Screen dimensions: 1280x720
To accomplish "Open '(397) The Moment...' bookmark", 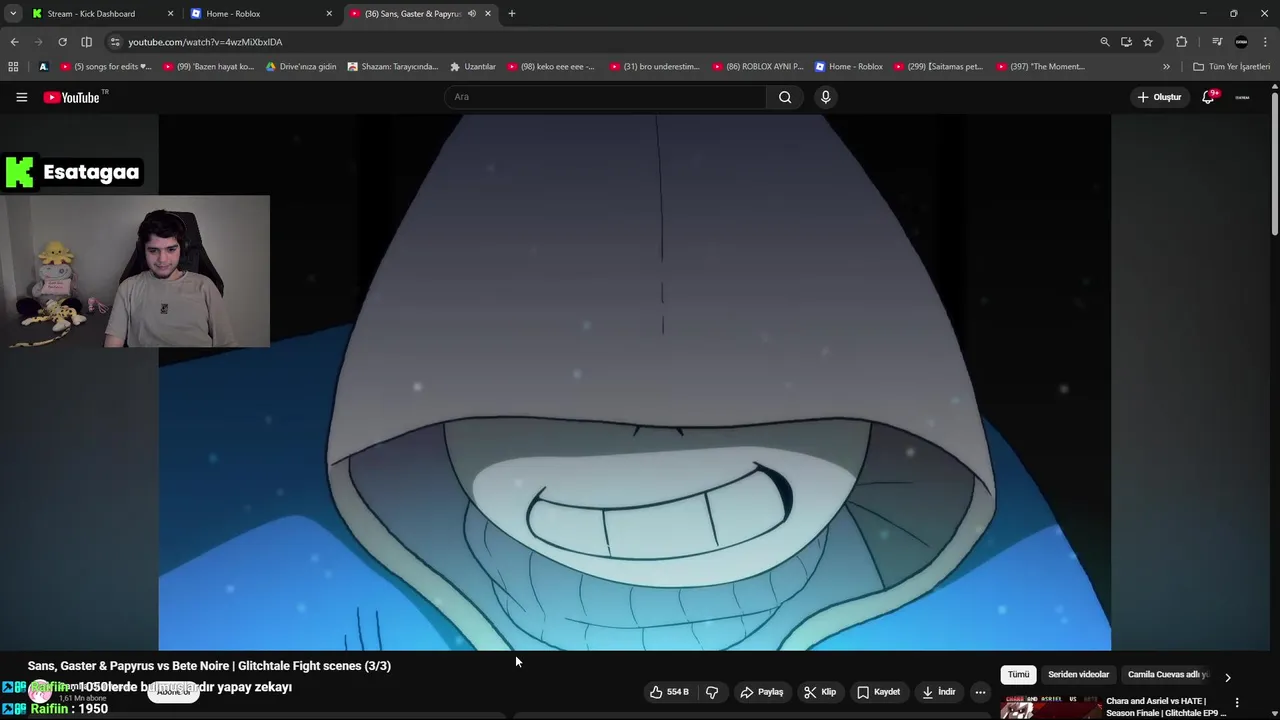I will [1040, 67].
